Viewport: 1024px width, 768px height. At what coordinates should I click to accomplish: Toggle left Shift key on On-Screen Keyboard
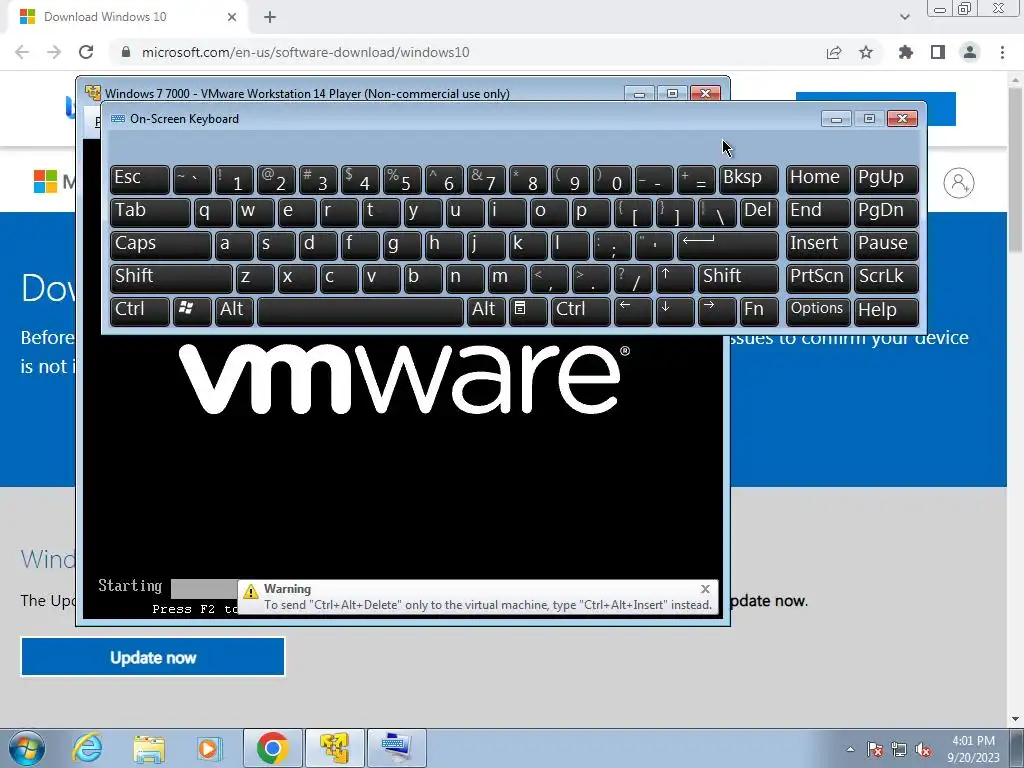tap(171, 278)
